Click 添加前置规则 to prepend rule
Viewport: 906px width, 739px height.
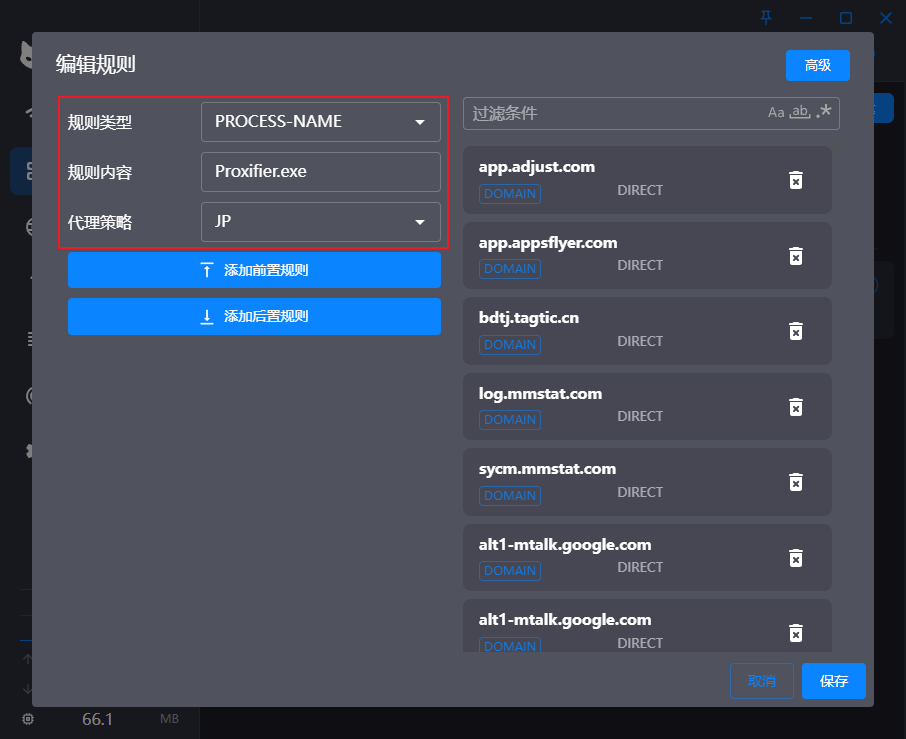pyautogui.click(x=254, y=270)
